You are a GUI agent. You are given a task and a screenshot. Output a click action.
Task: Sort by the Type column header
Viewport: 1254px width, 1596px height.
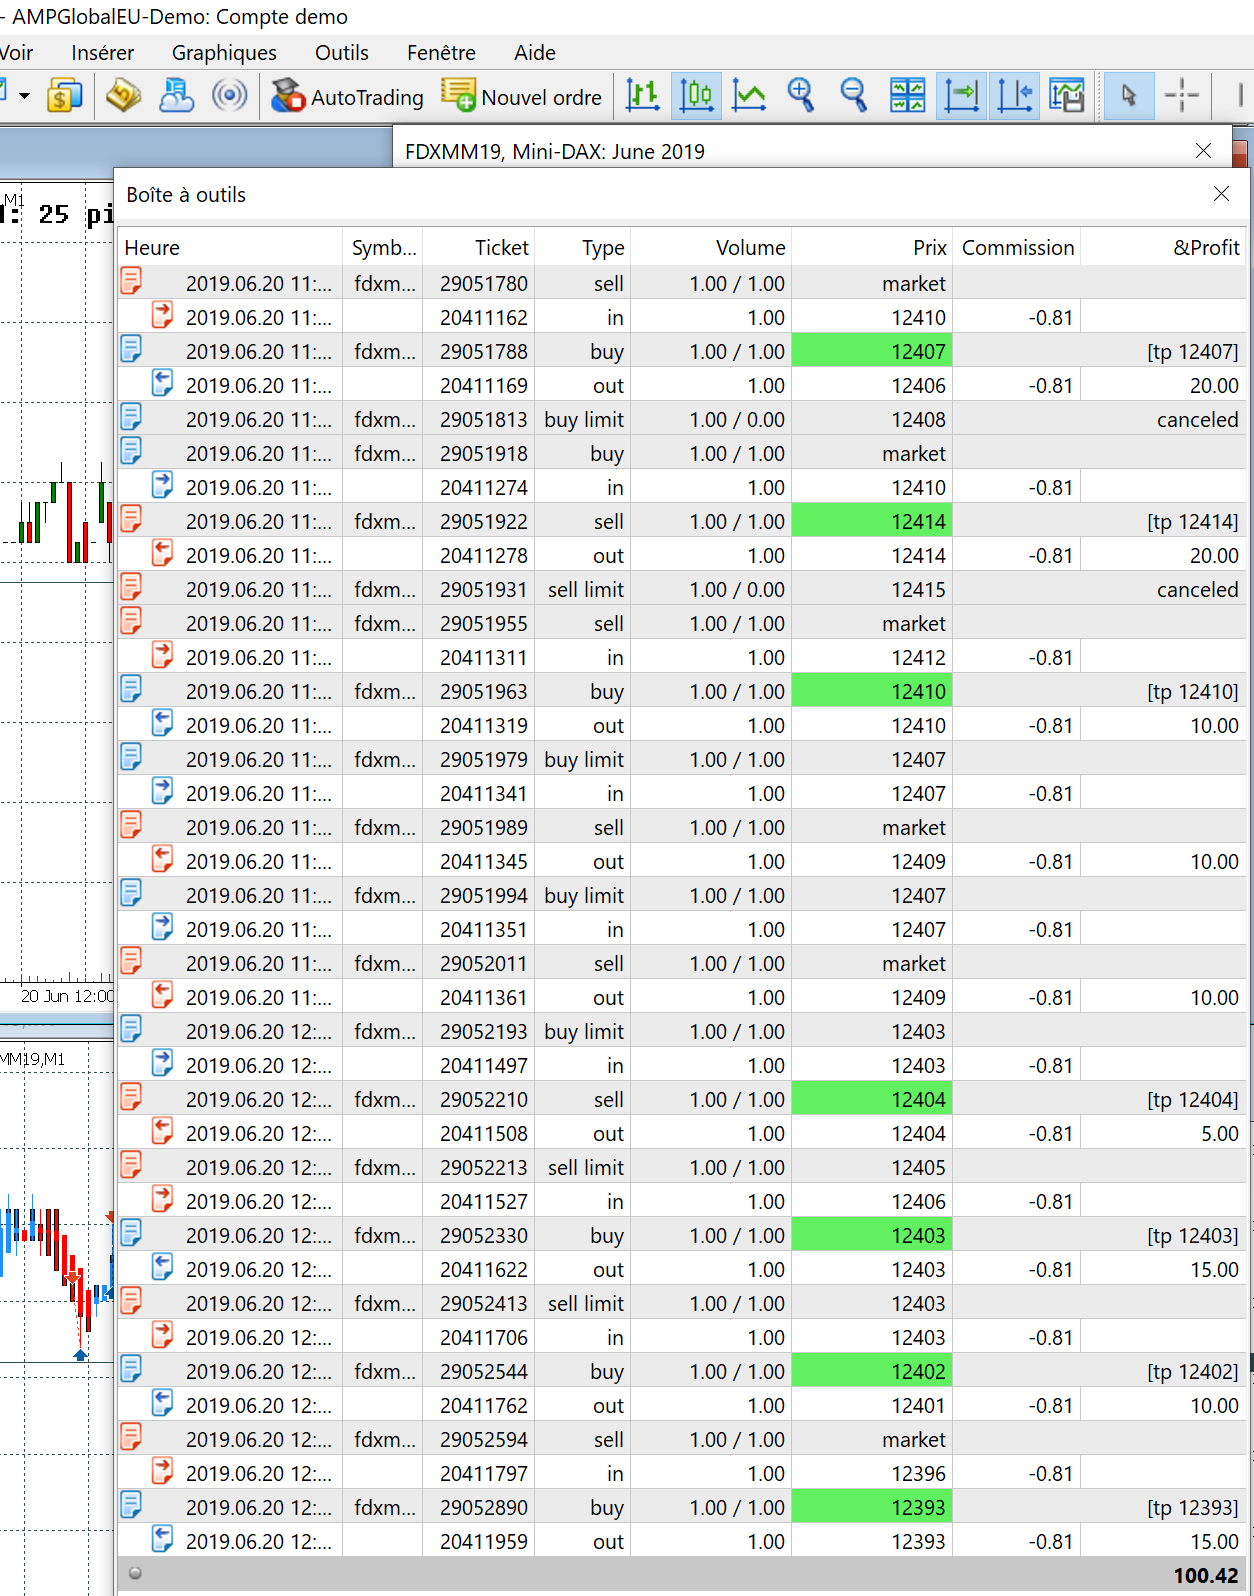click(x=583, y=248)
